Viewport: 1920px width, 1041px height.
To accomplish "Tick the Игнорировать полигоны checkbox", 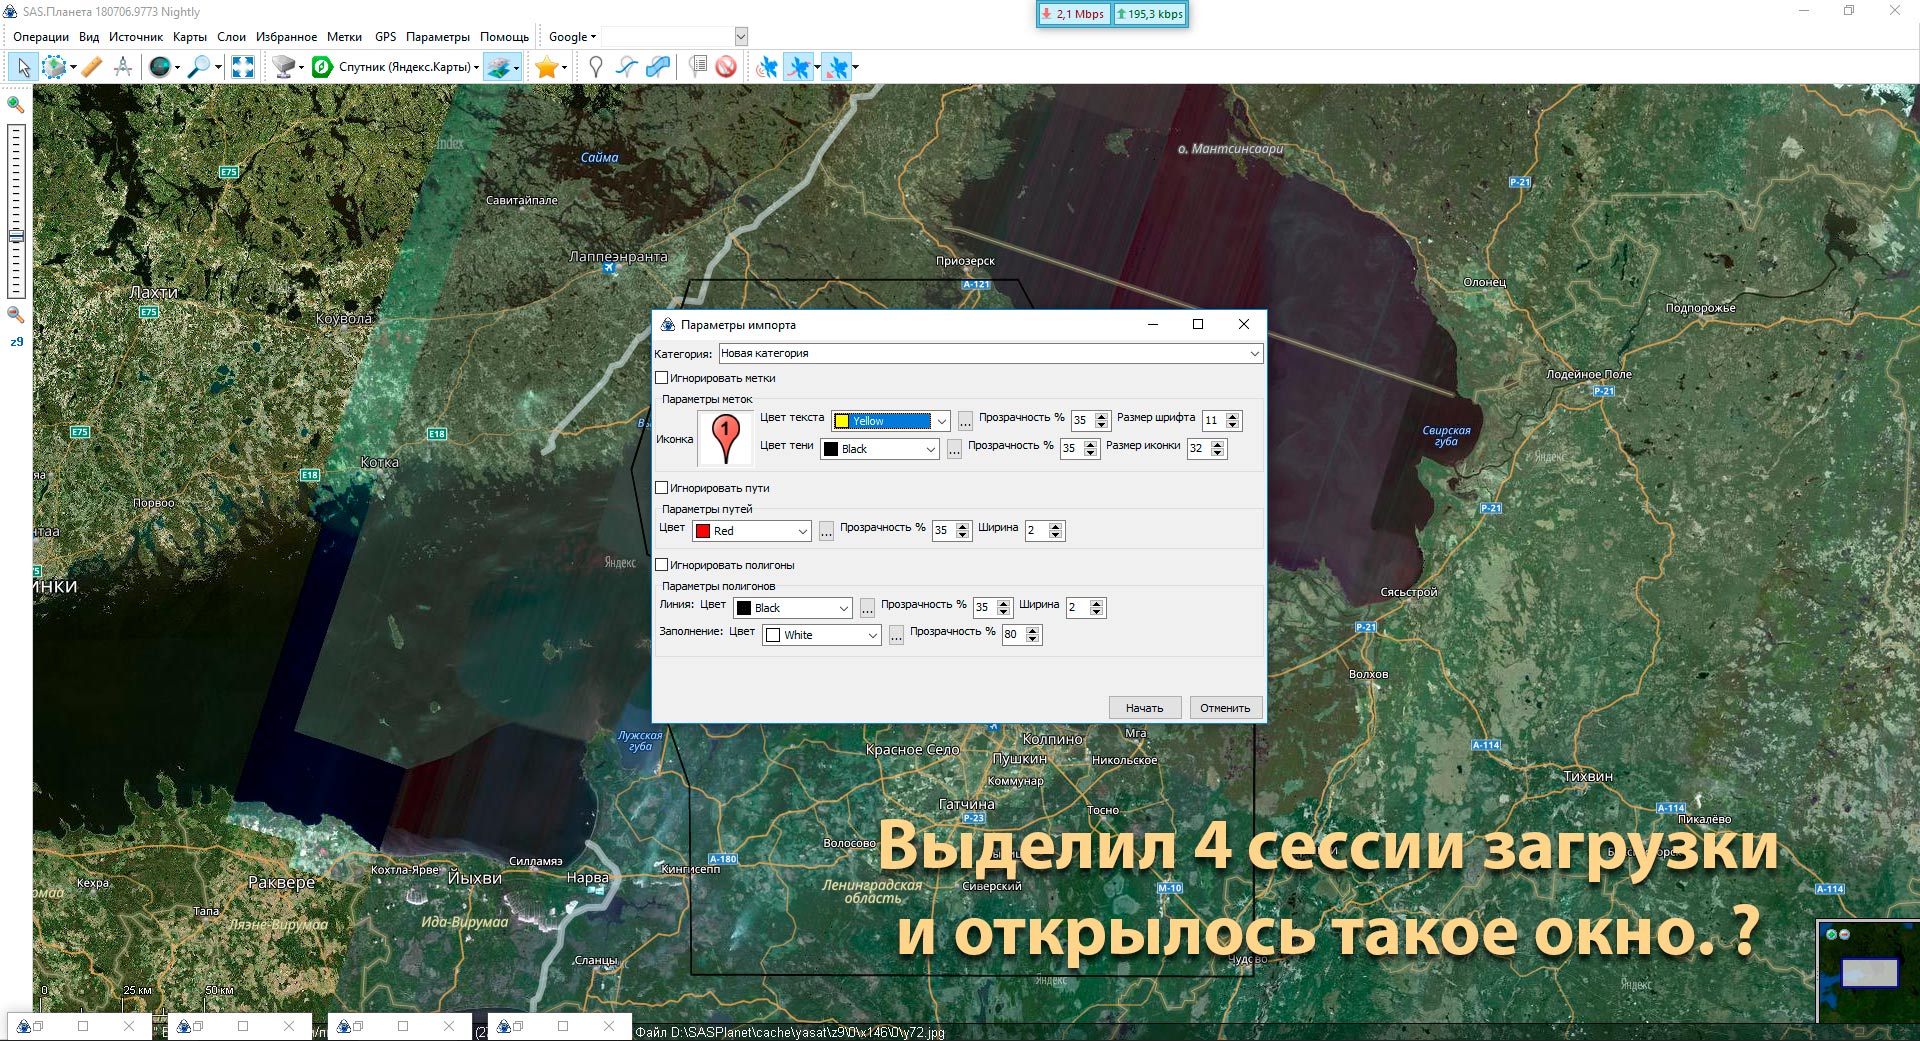I will [662, 565].
